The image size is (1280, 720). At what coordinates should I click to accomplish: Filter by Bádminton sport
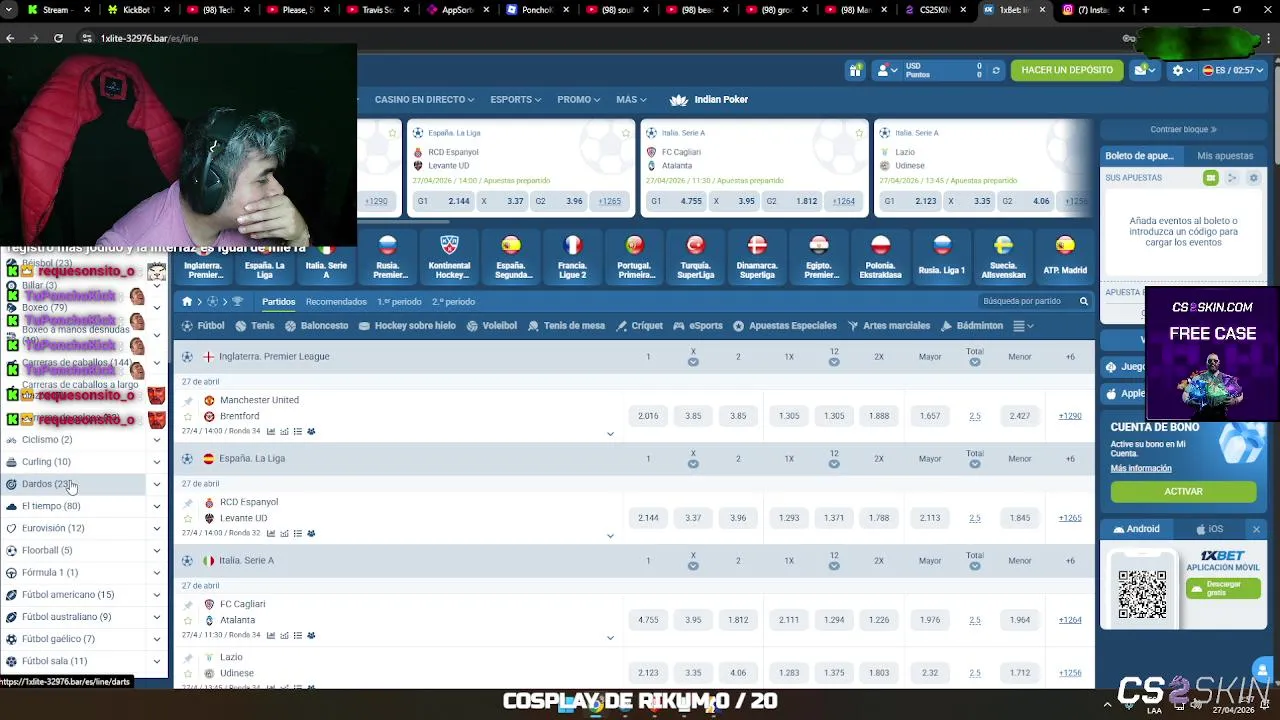pos(972,326)
